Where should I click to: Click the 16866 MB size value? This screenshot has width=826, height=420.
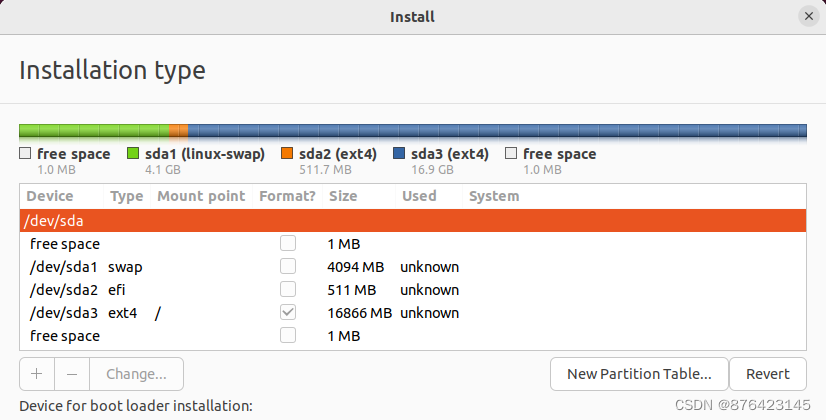[359, 313]
